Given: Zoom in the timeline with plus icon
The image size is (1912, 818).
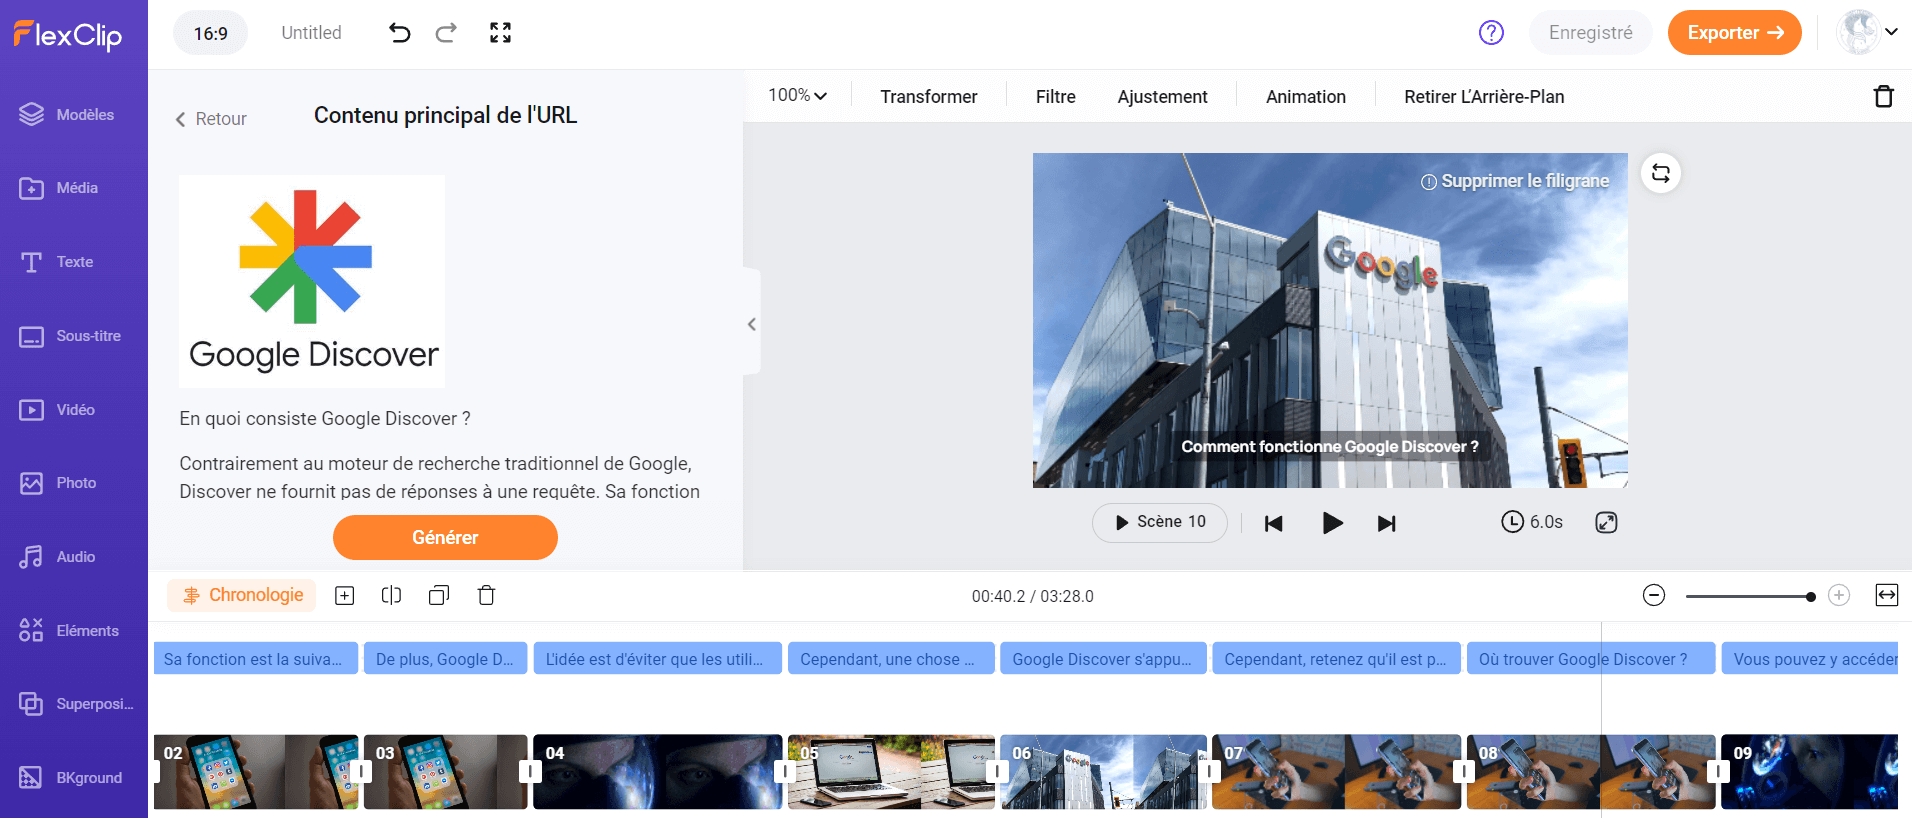Looking at the screenshot, I should pyautogui.click(x=1839, y=596).
